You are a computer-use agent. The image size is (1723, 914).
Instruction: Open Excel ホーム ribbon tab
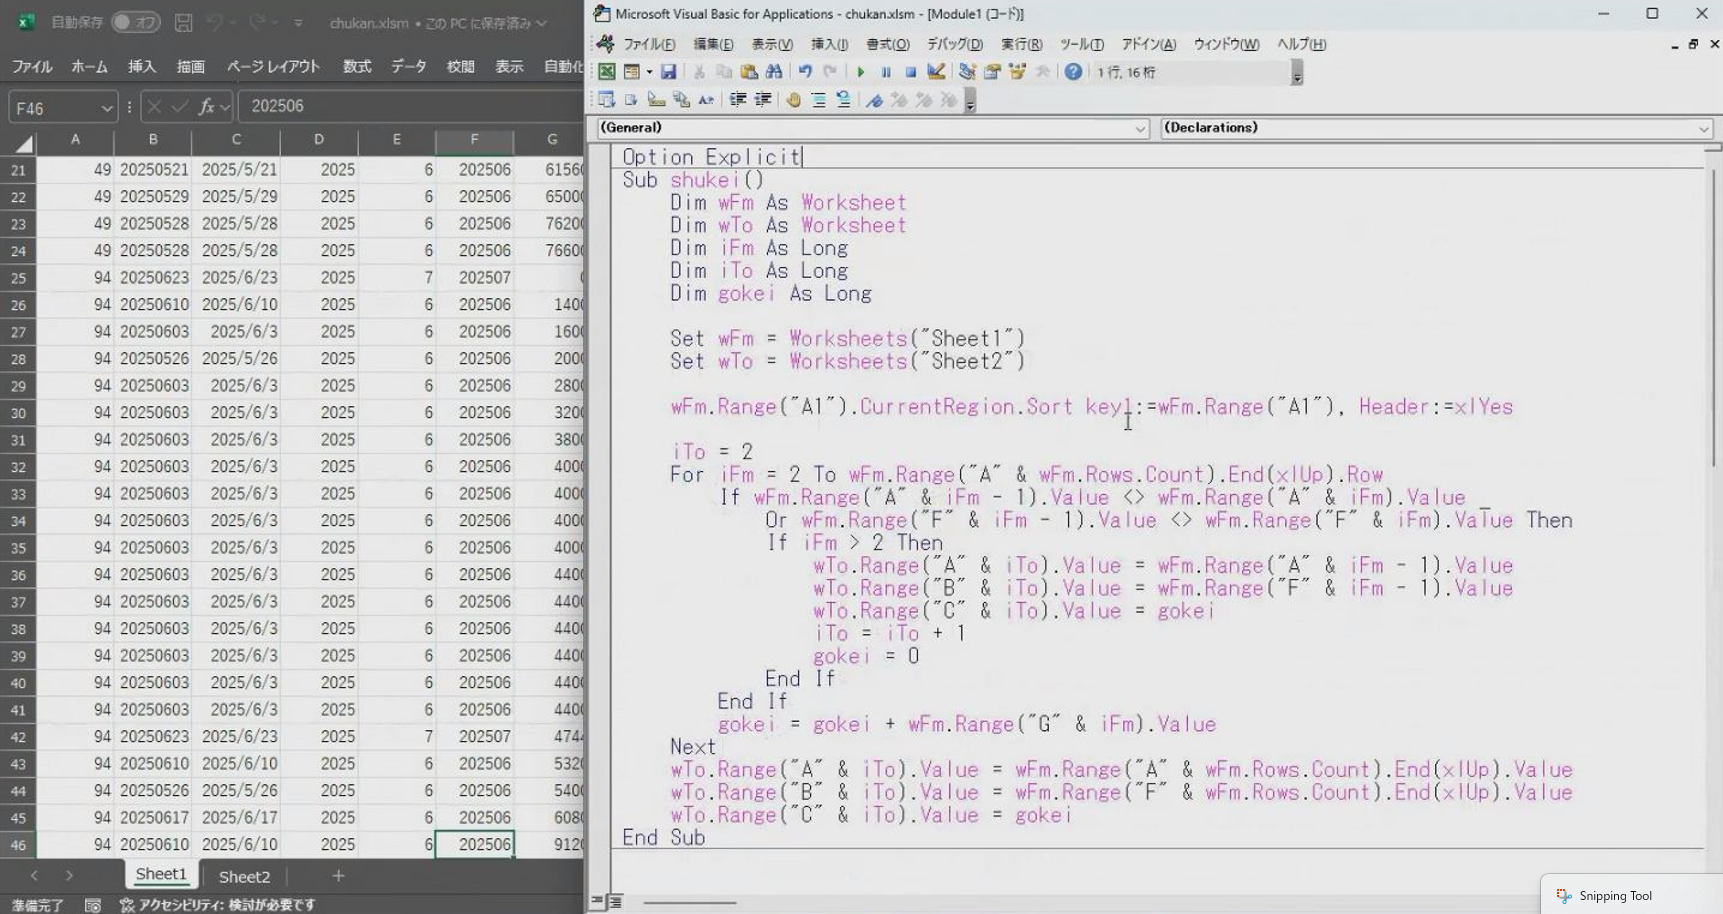89,66
